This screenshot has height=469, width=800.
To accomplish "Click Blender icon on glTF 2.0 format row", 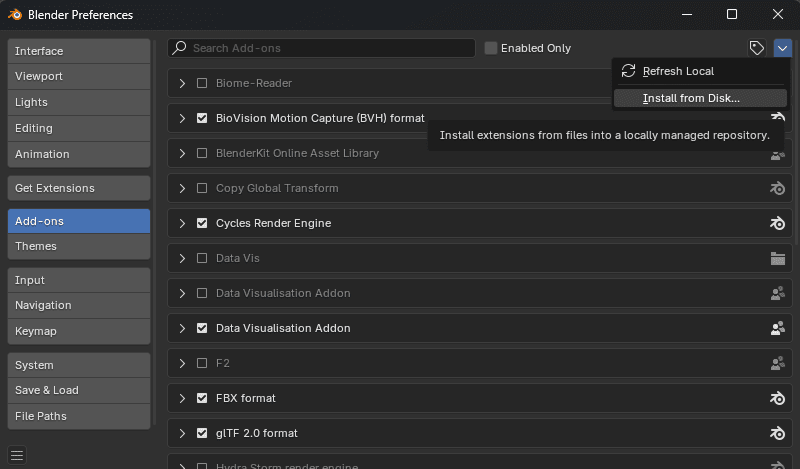I will [x=777, y=433].
